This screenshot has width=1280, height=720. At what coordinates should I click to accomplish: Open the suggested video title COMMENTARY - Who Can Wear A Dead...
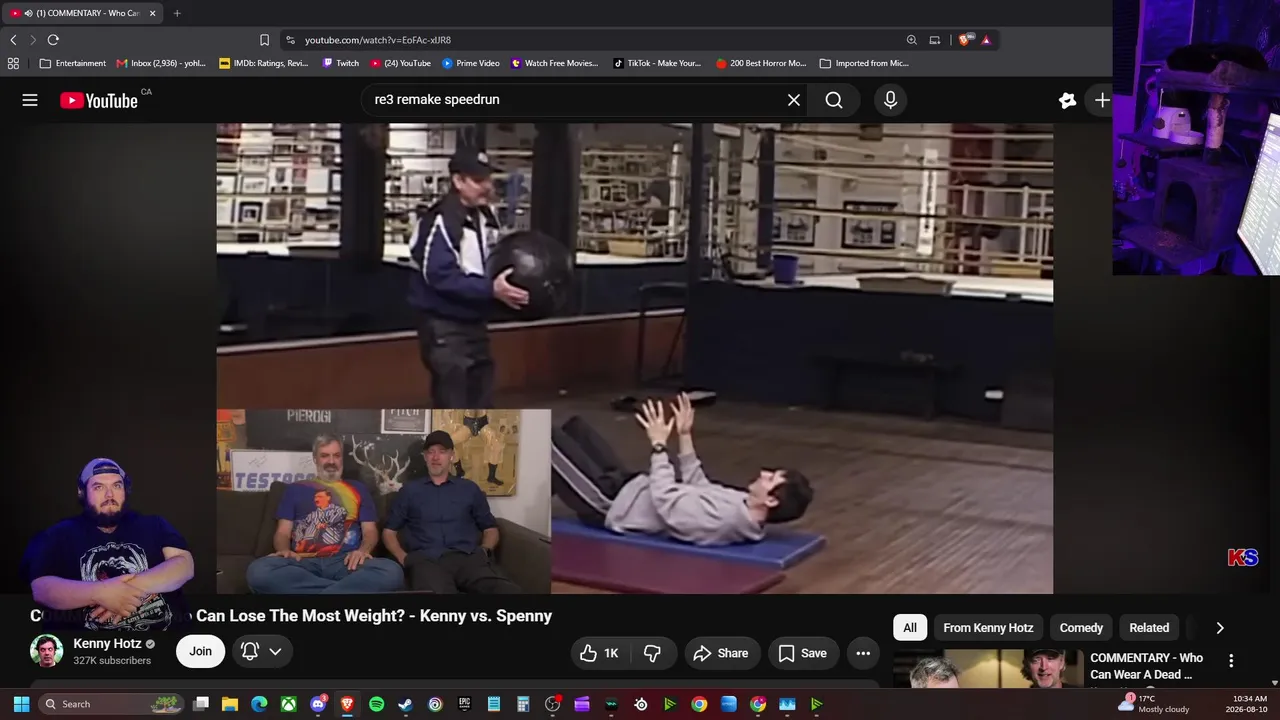click(x=1146, y=666)
